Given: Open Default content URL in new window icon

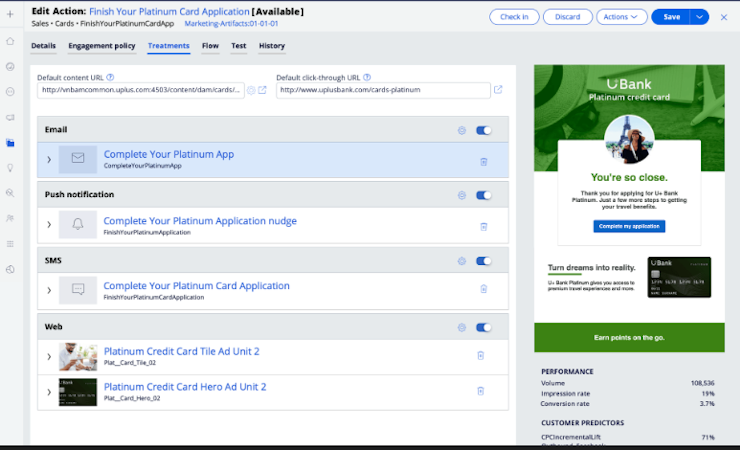Looking at the screenshot, I should click(262, 90).
